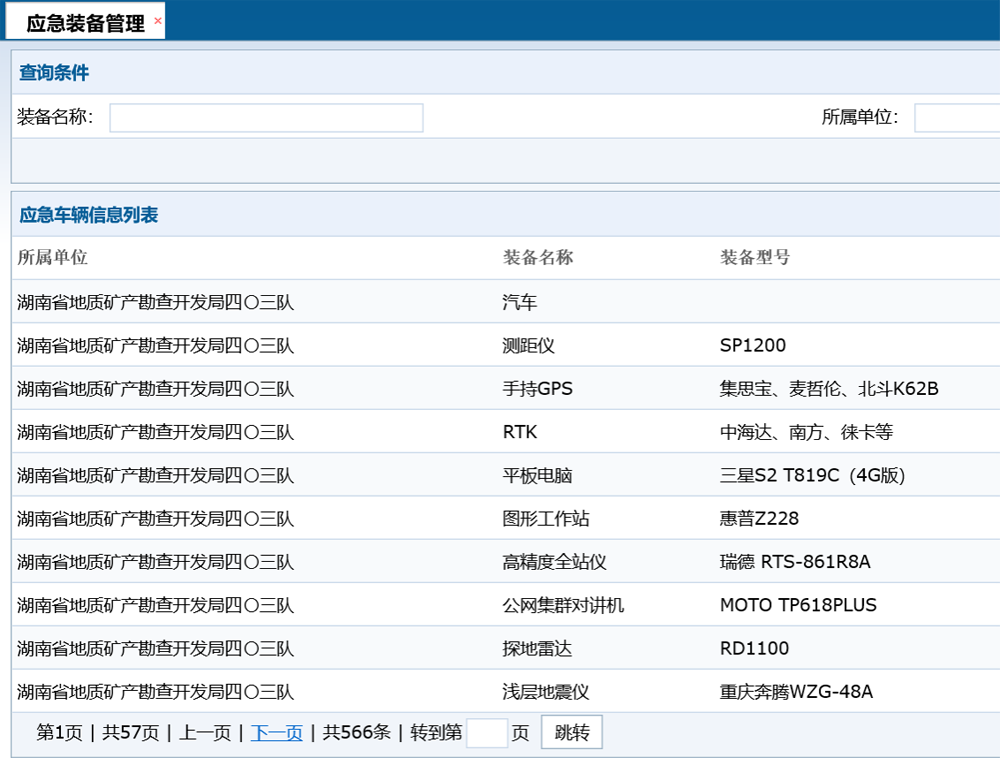The height and width of the screenshot is (758, 1000).
Task: Click the page number input before 页
Action: tap(487, 732)
